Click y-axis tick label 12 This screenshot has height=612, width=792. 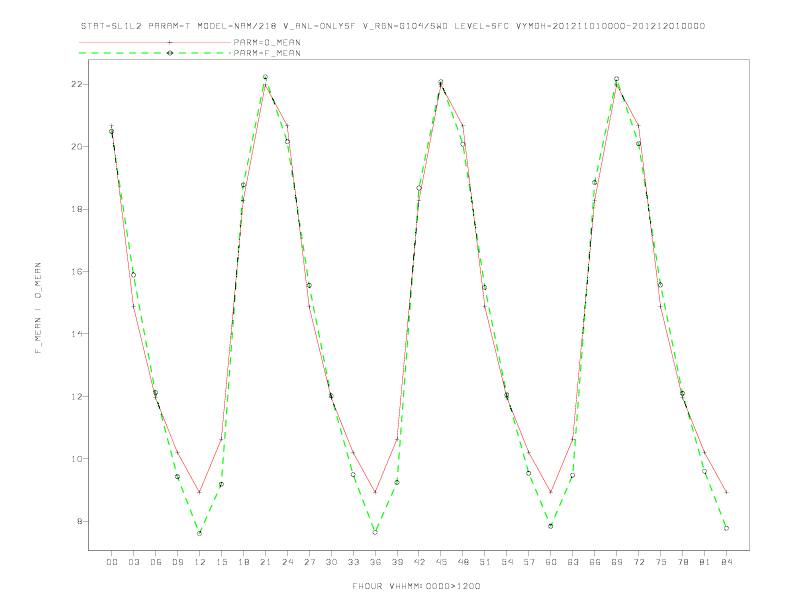pos(77,396)
